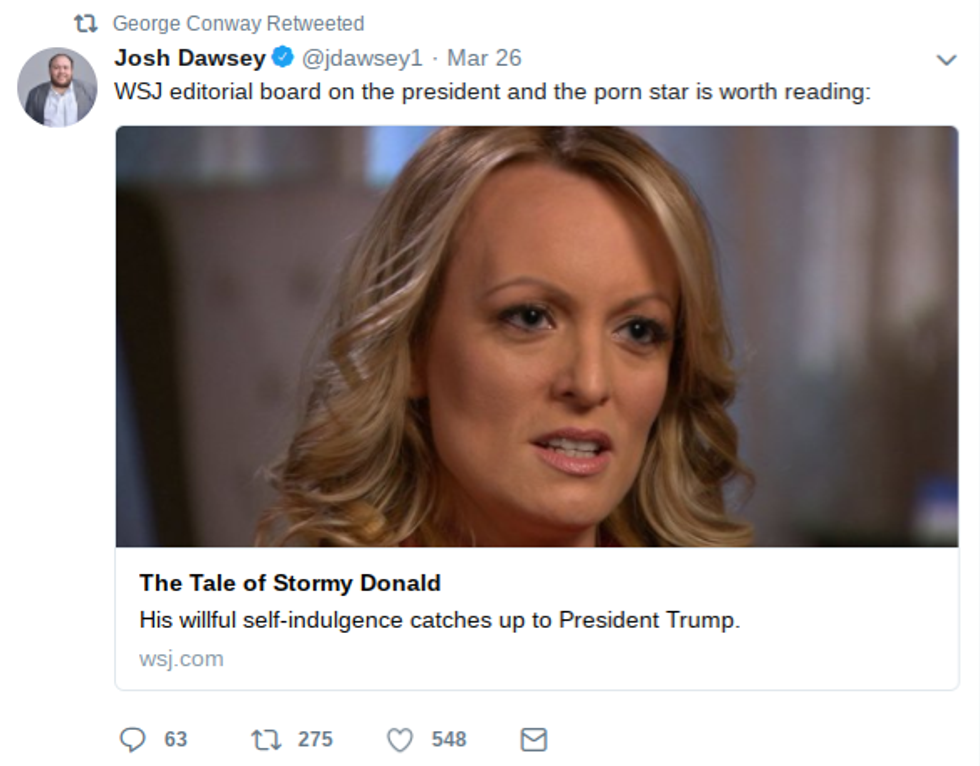Open Josh Dawsey's profile picture
Image resolution: width=980 pixels, height=766 pixels.
[57, 87]
